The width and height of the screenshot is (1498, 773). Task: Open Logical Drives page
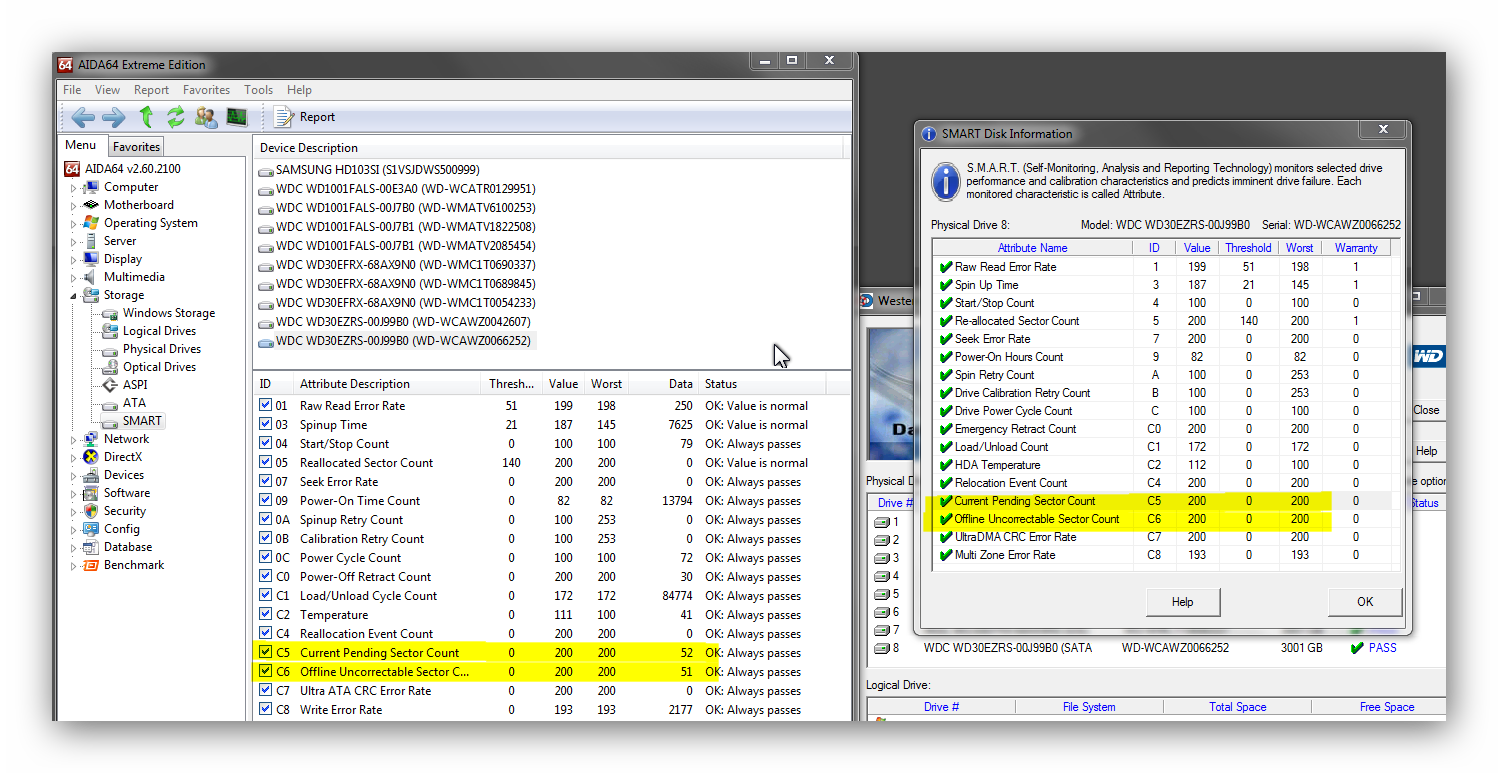tap(159, 331)
